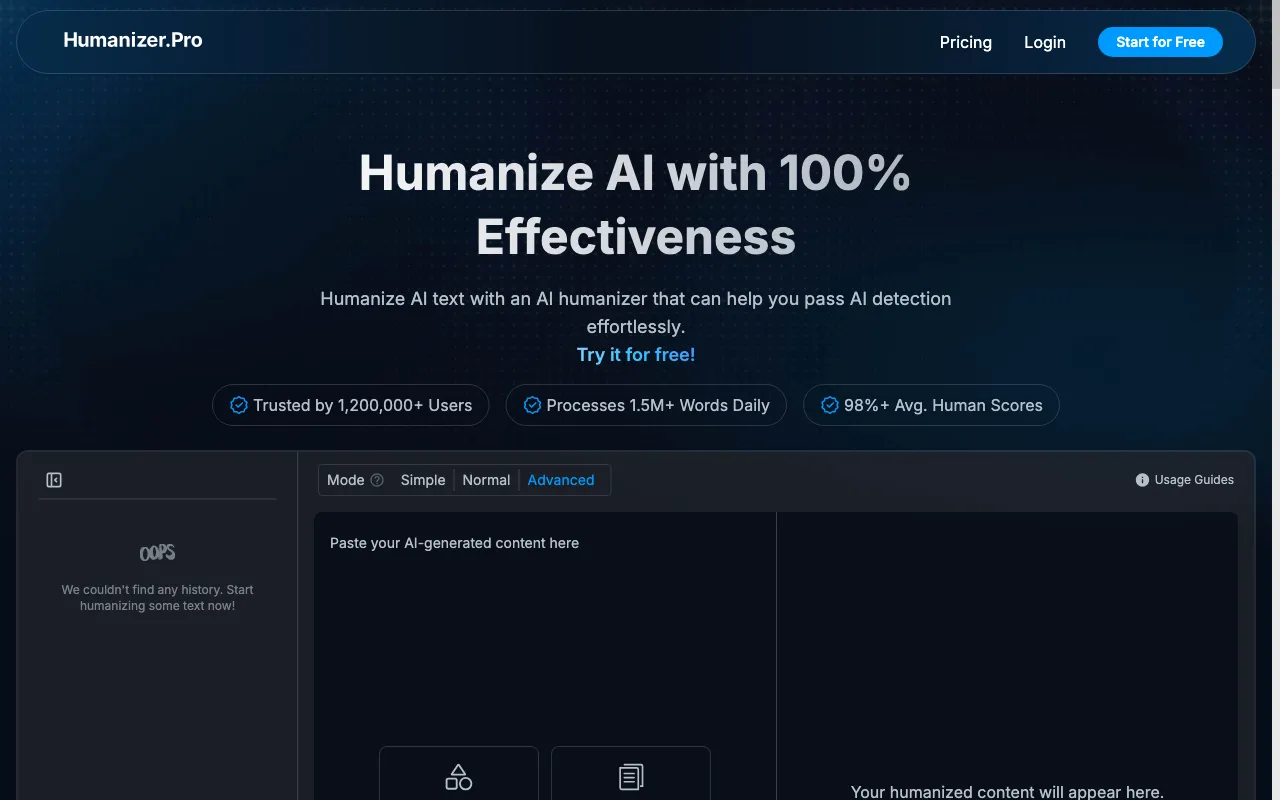Screen dimensions: 1280x800
Task: Click the 'Humanize AI with 100% Effectiveness' heading
Action: coord(635,205)
